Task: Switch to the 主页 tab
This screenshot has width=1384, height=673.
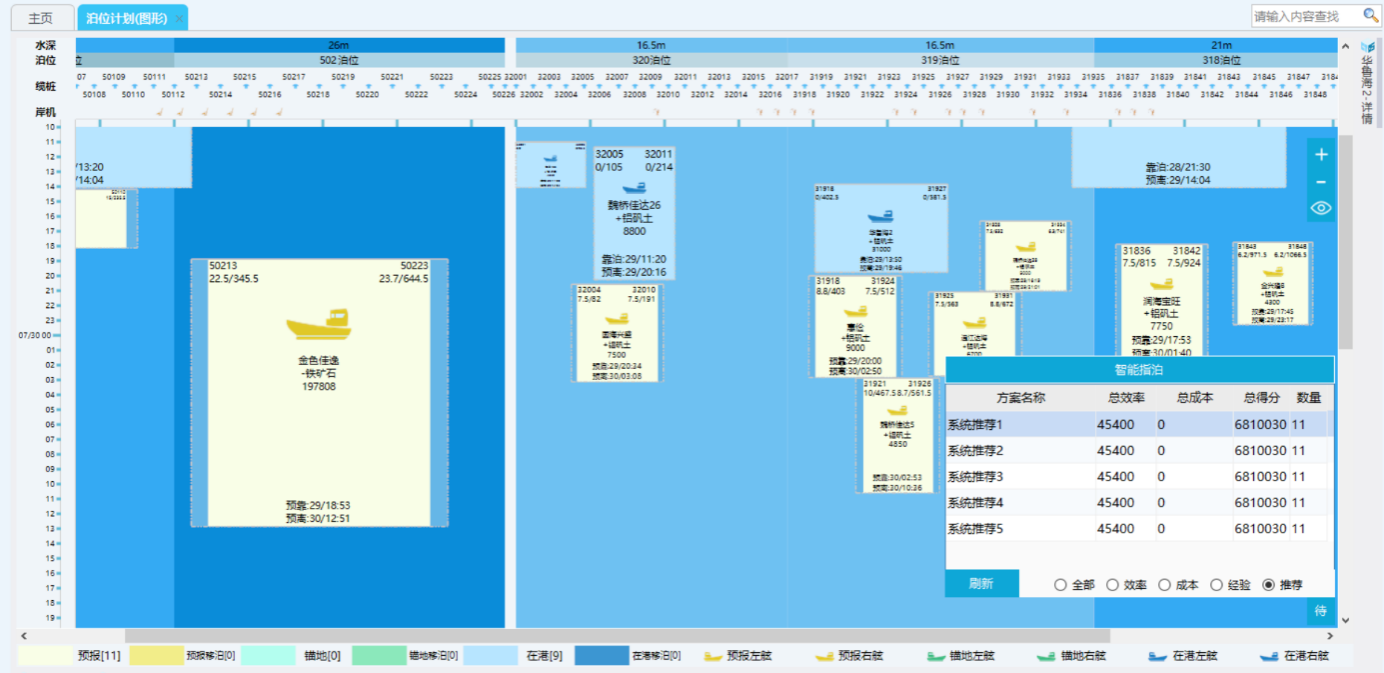Action: tap(40, 19)
